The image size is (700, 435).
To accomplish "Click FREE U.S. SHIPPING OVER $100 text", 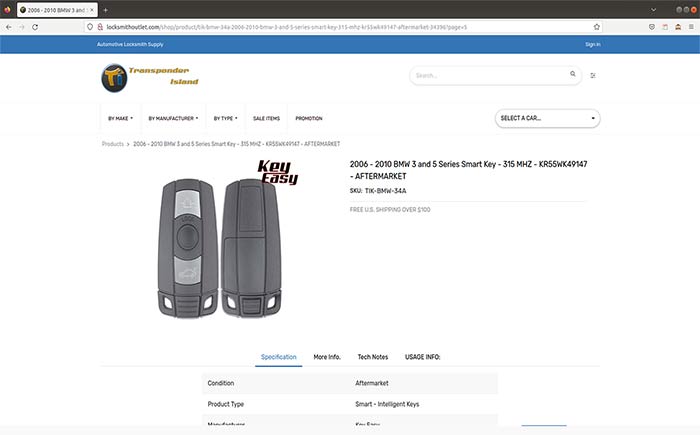I will click(390, 209).
